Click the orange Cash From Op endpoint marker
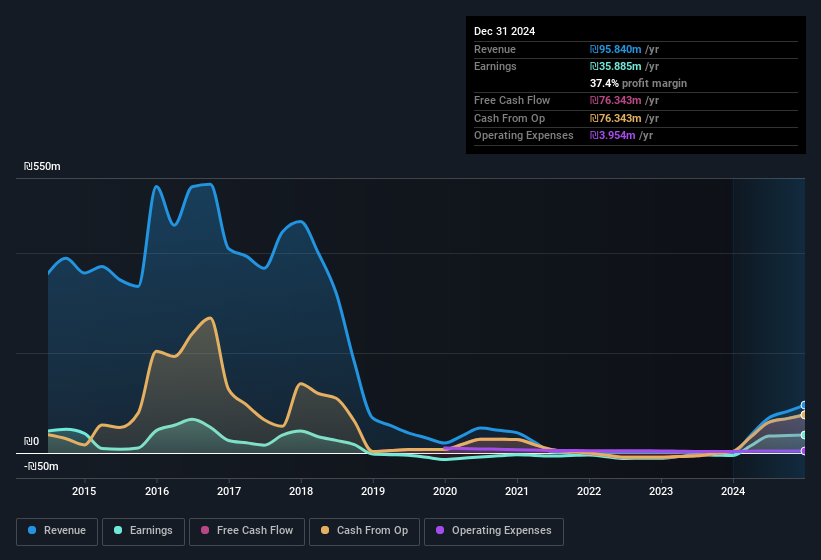 [803, 415]
